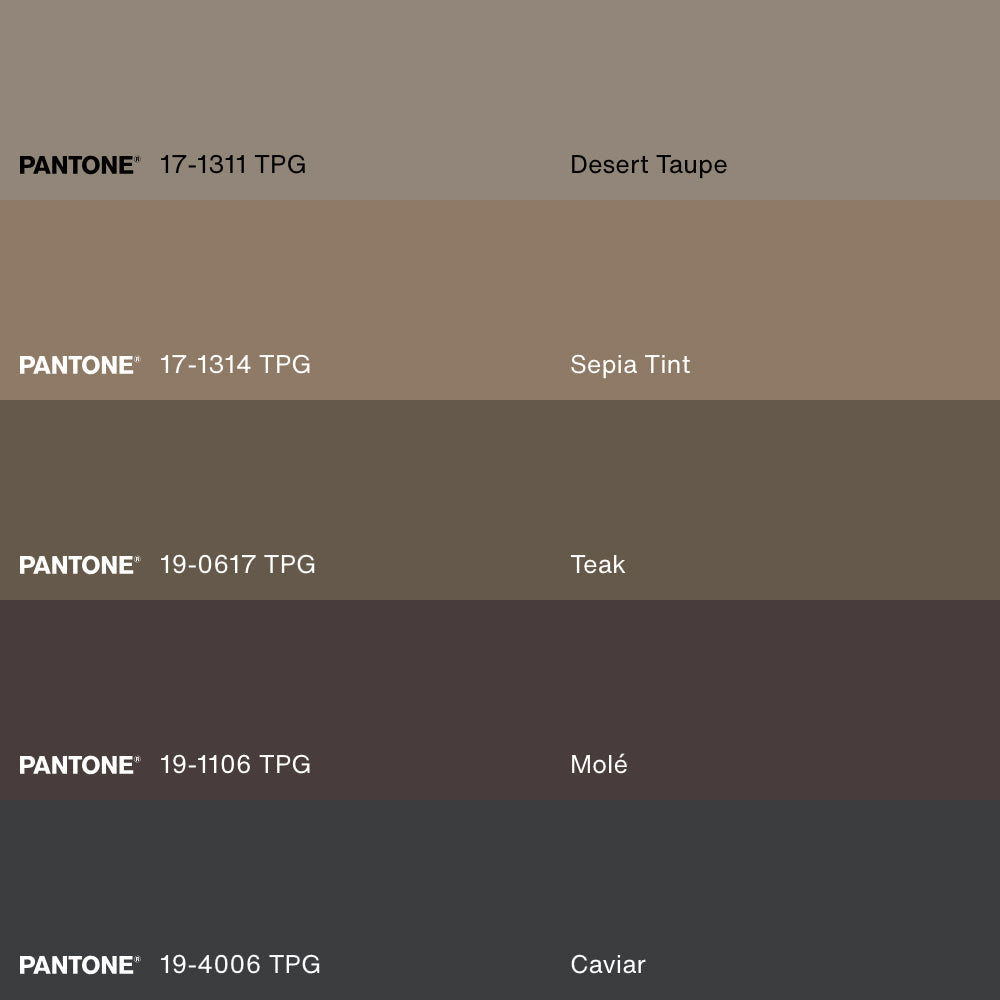Select the "Teak" name label
The height and width of the screenshot is (1000, 1000).
pyautogui.click(x=597, y=564)
